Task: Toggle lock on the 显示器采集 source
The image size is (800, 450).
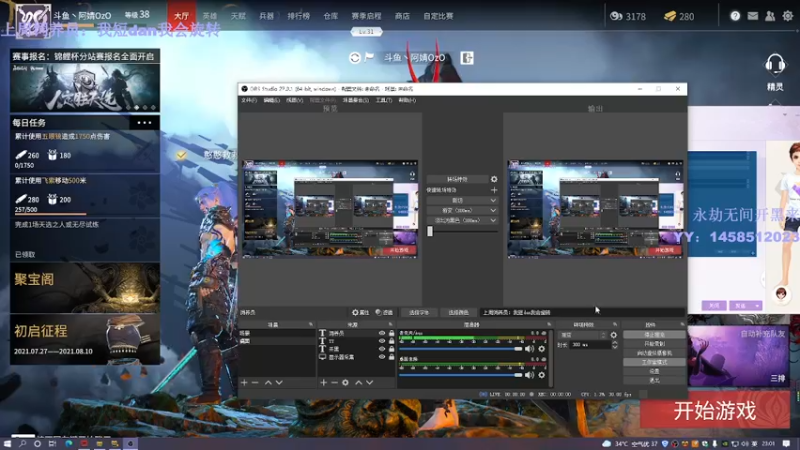Action: [x=391, y=357]
